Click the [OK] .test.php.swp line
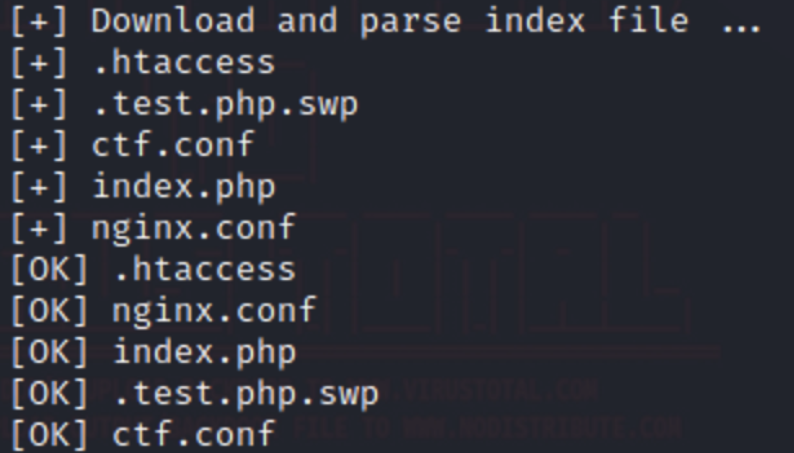The height and width of the screenshot is (453, 794). pos(194,394)
